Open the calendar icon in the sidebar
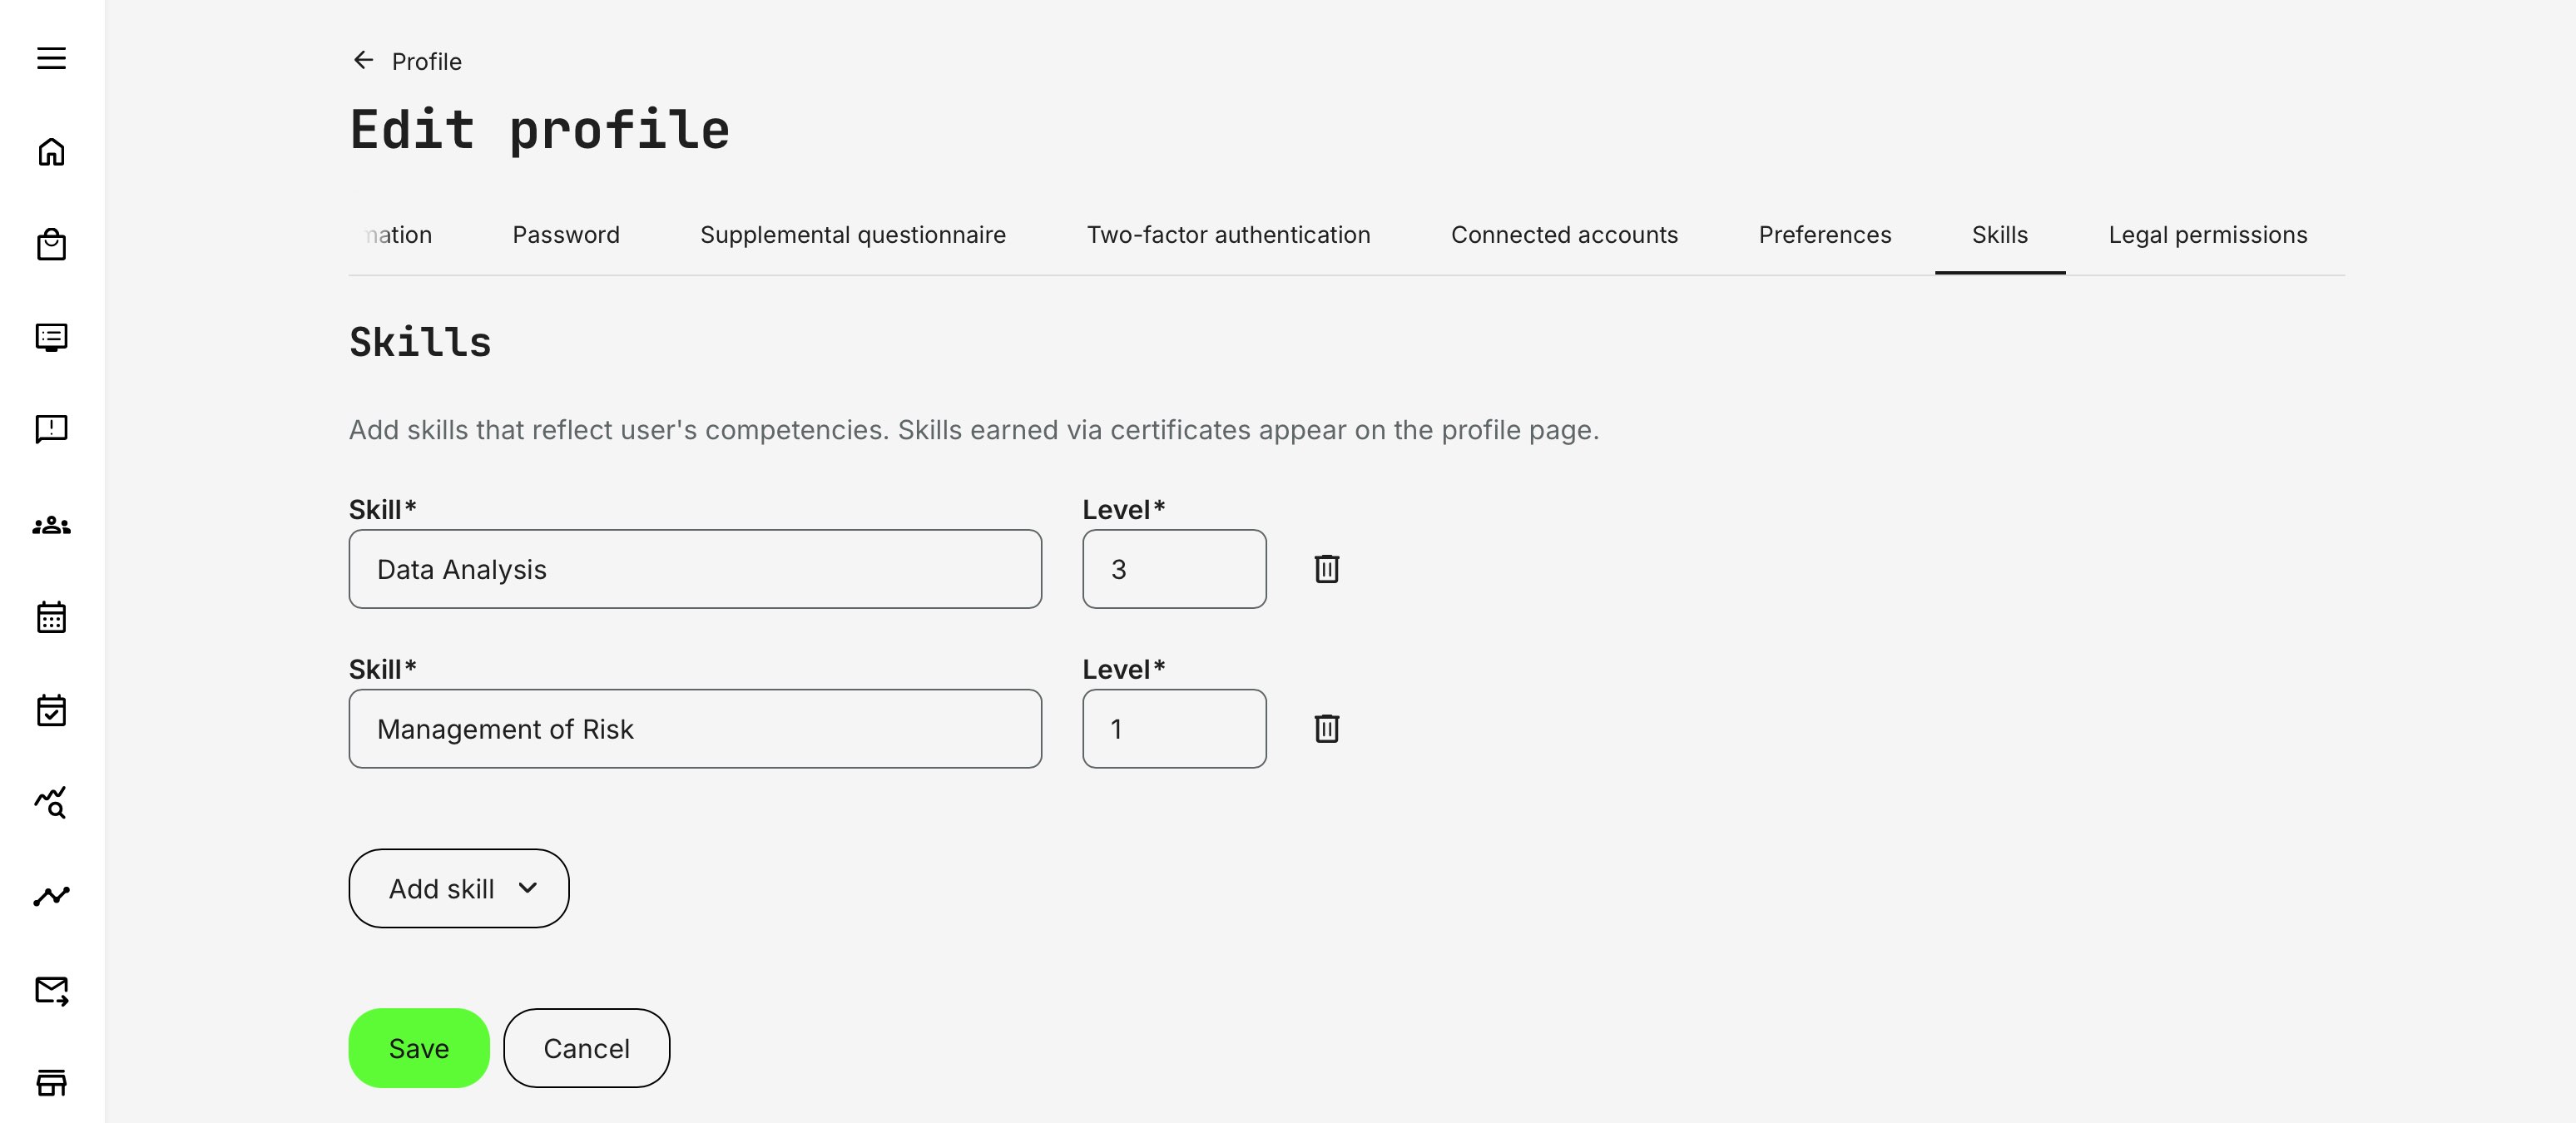 click(50, 617)
